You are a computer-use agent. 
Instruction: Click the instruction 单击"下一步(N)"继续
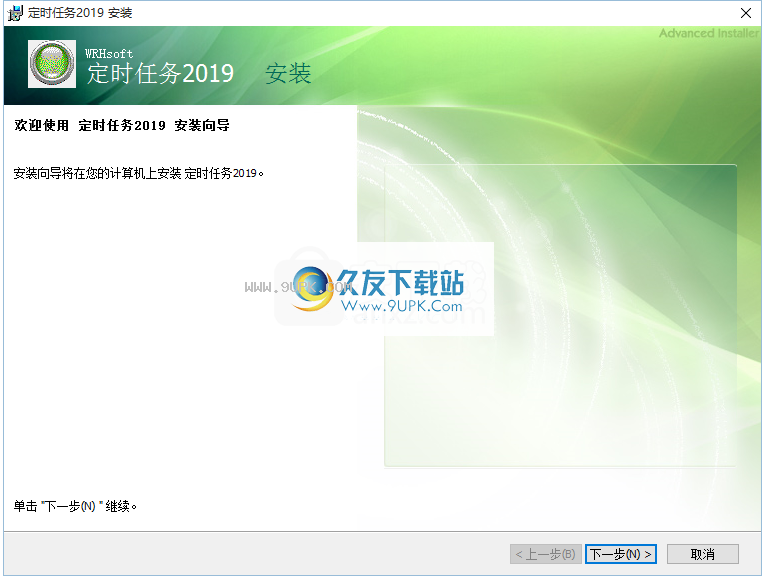(75, 506)
